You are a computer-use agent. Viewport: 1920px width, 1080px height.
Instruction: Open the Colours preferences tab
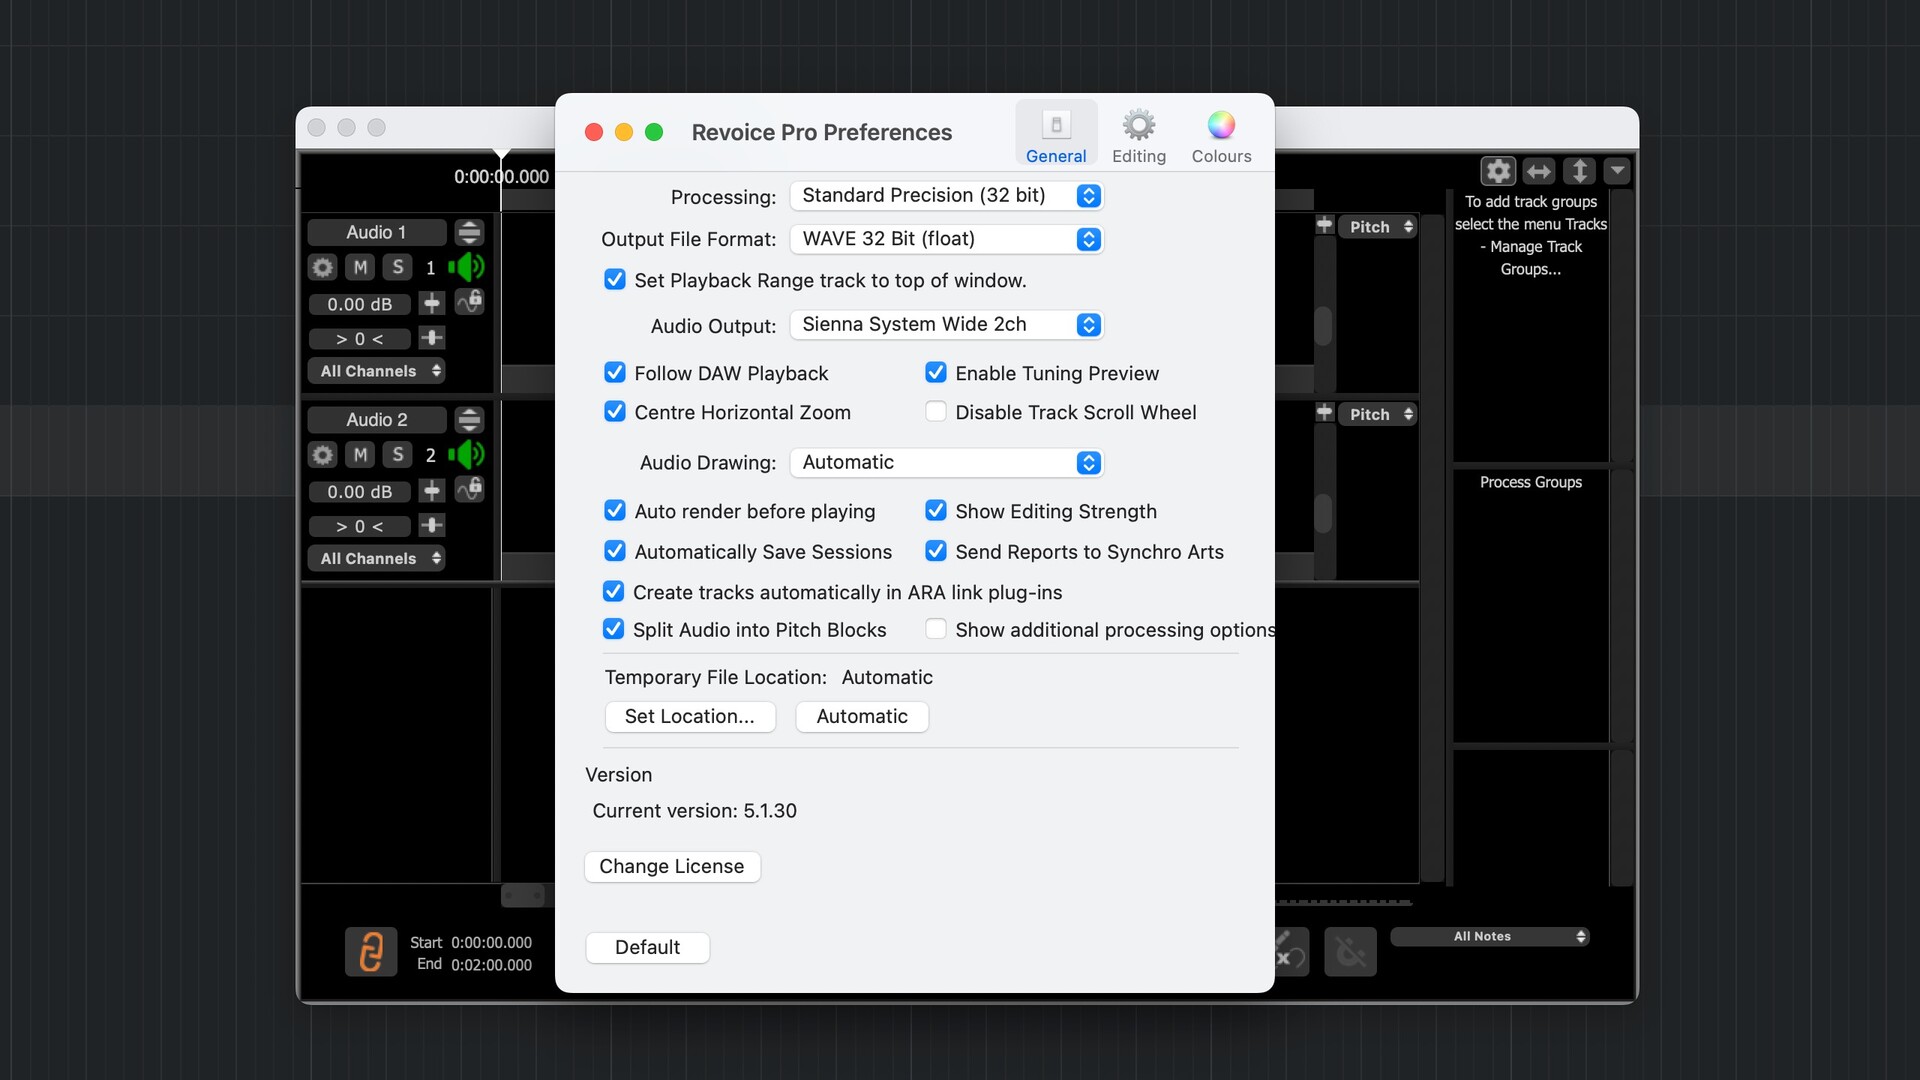(1221, 135)
